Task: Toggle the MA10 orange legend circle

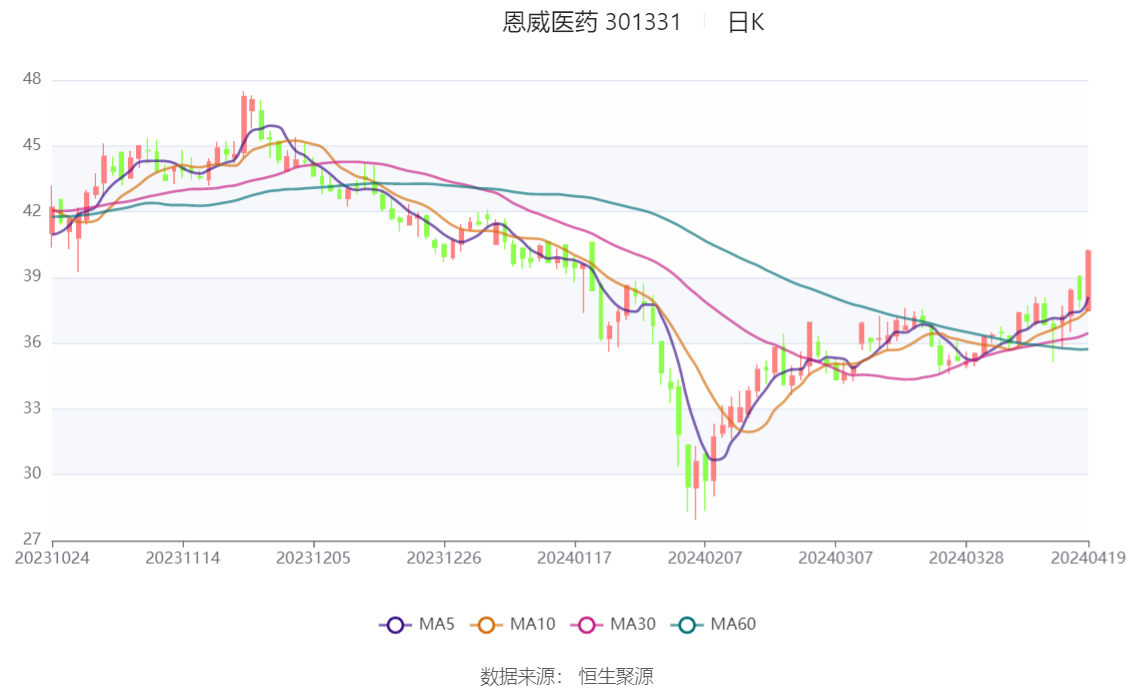Action: tap(486, 625)
